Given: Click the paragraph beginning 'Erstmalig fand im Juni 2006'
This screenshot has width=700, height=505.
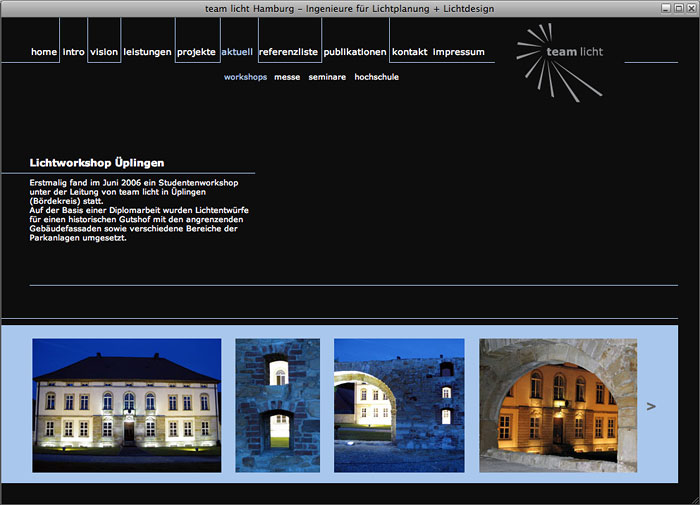Looking at the screenshot, I should point(139,210).
